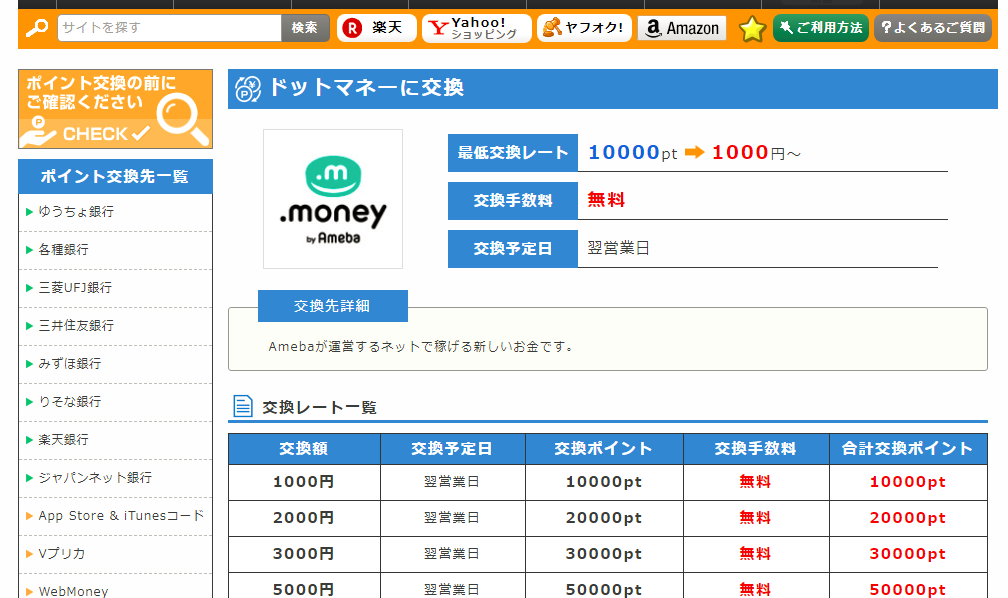Go to 楽天銀行 exchange option
Screen dimensions: 1008x598
pyautogui.click(x=64, y=440)
